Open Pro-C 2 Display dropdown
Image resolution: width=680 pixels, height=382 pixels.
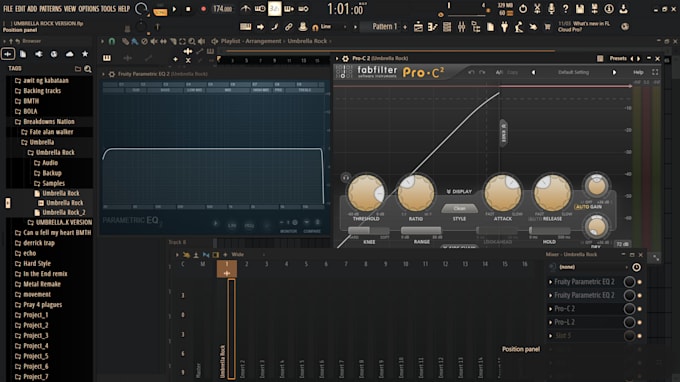click(x=459, y=192)
